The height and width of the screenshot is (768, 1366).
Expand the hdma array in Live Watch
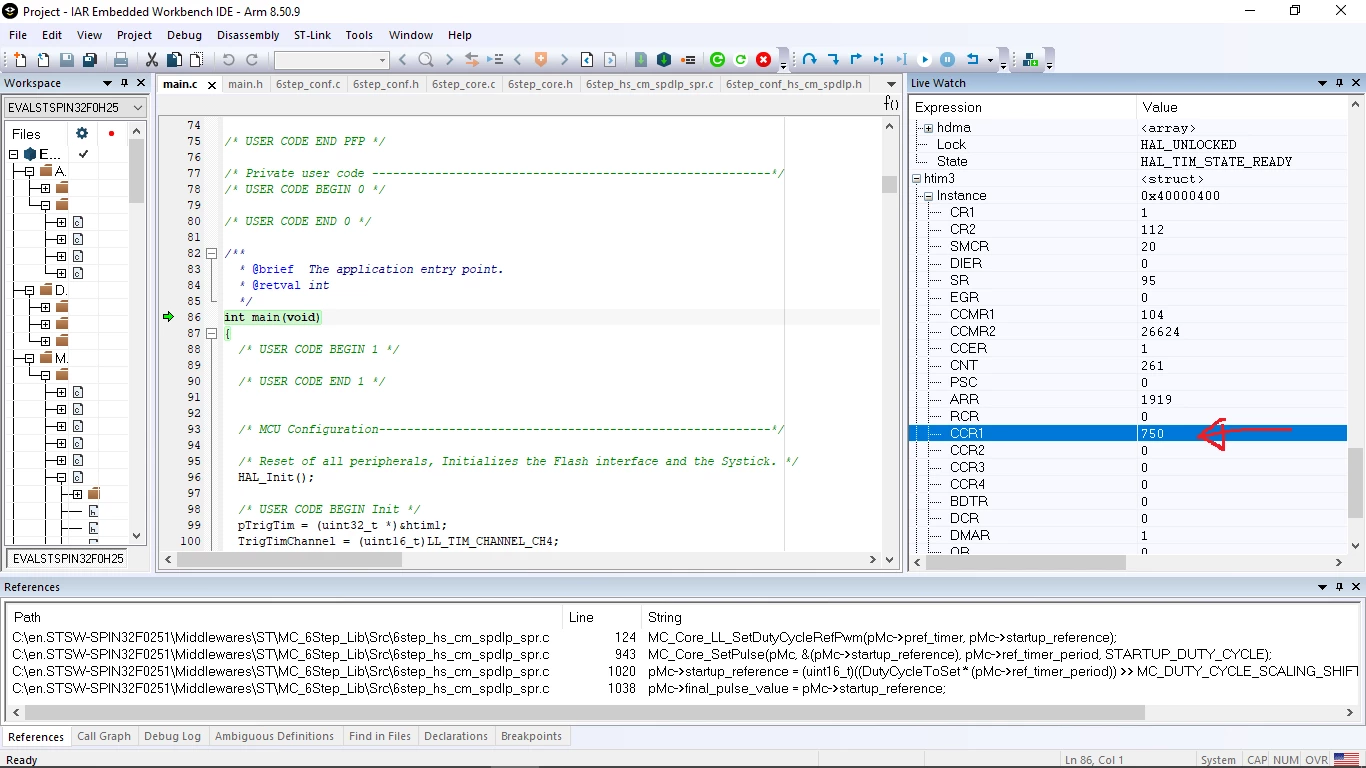(x=928, y=128)
